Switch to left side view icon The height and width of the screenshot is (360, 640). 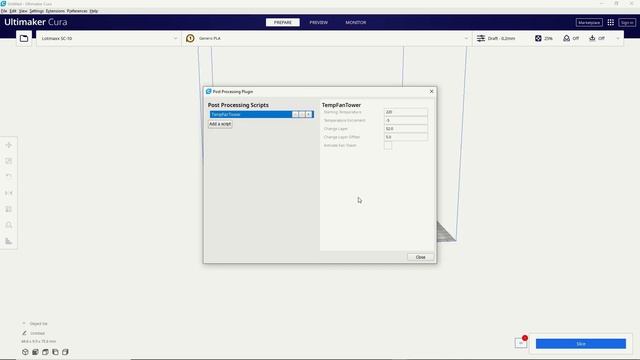pyautogui.click(x=55, y=352)
